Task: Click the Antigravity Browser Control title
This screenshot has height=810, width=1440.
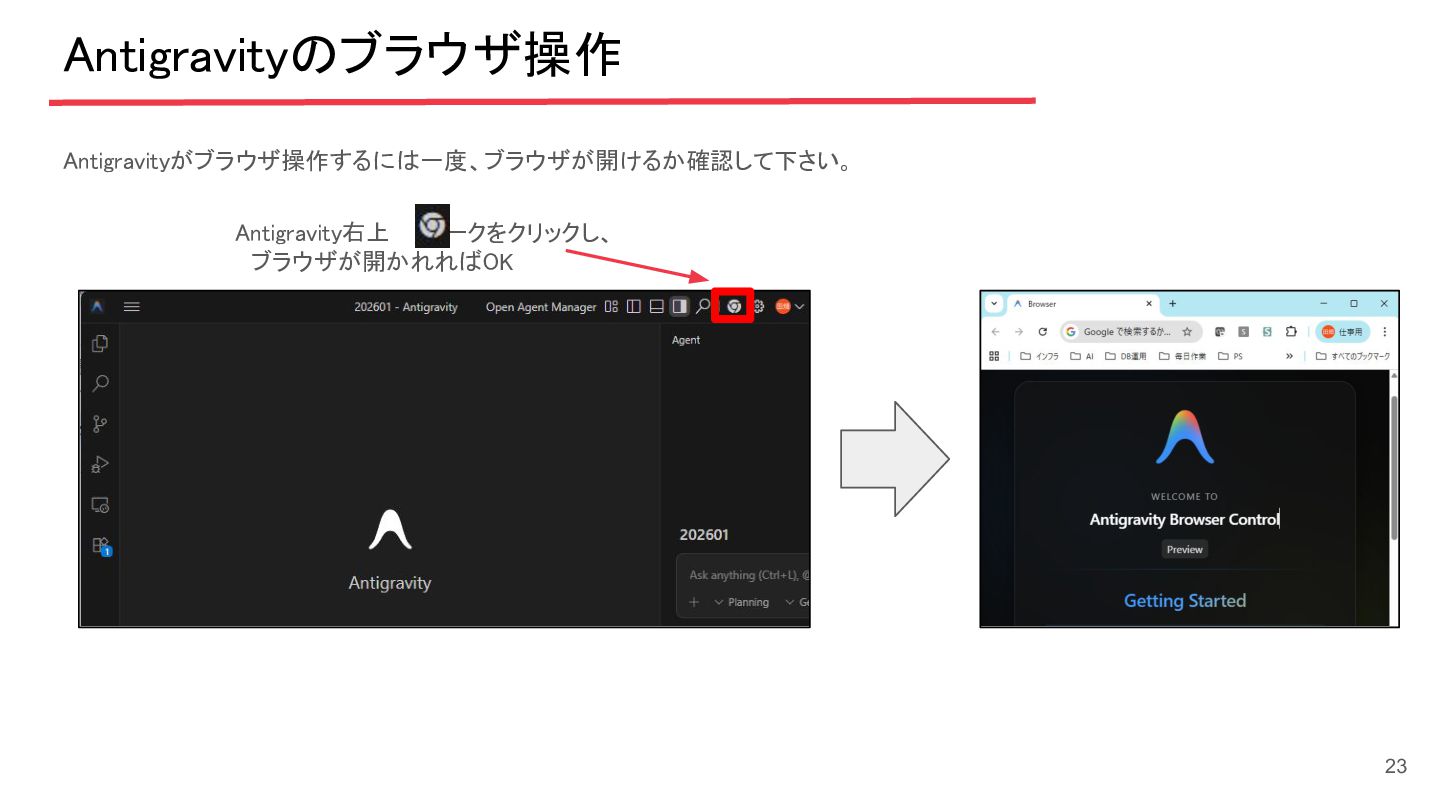Action: pos(1184,520)
